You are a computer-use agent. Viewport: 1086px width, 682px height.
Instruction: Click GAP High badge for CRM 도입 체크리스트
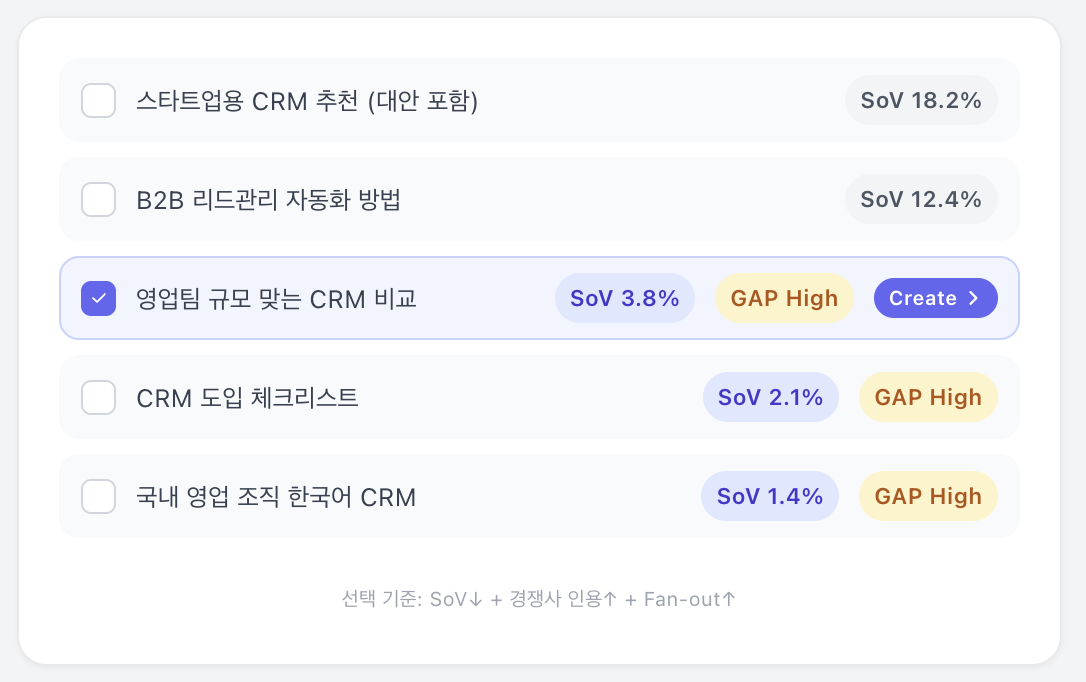pyautogui.click(x=928, y=397)
